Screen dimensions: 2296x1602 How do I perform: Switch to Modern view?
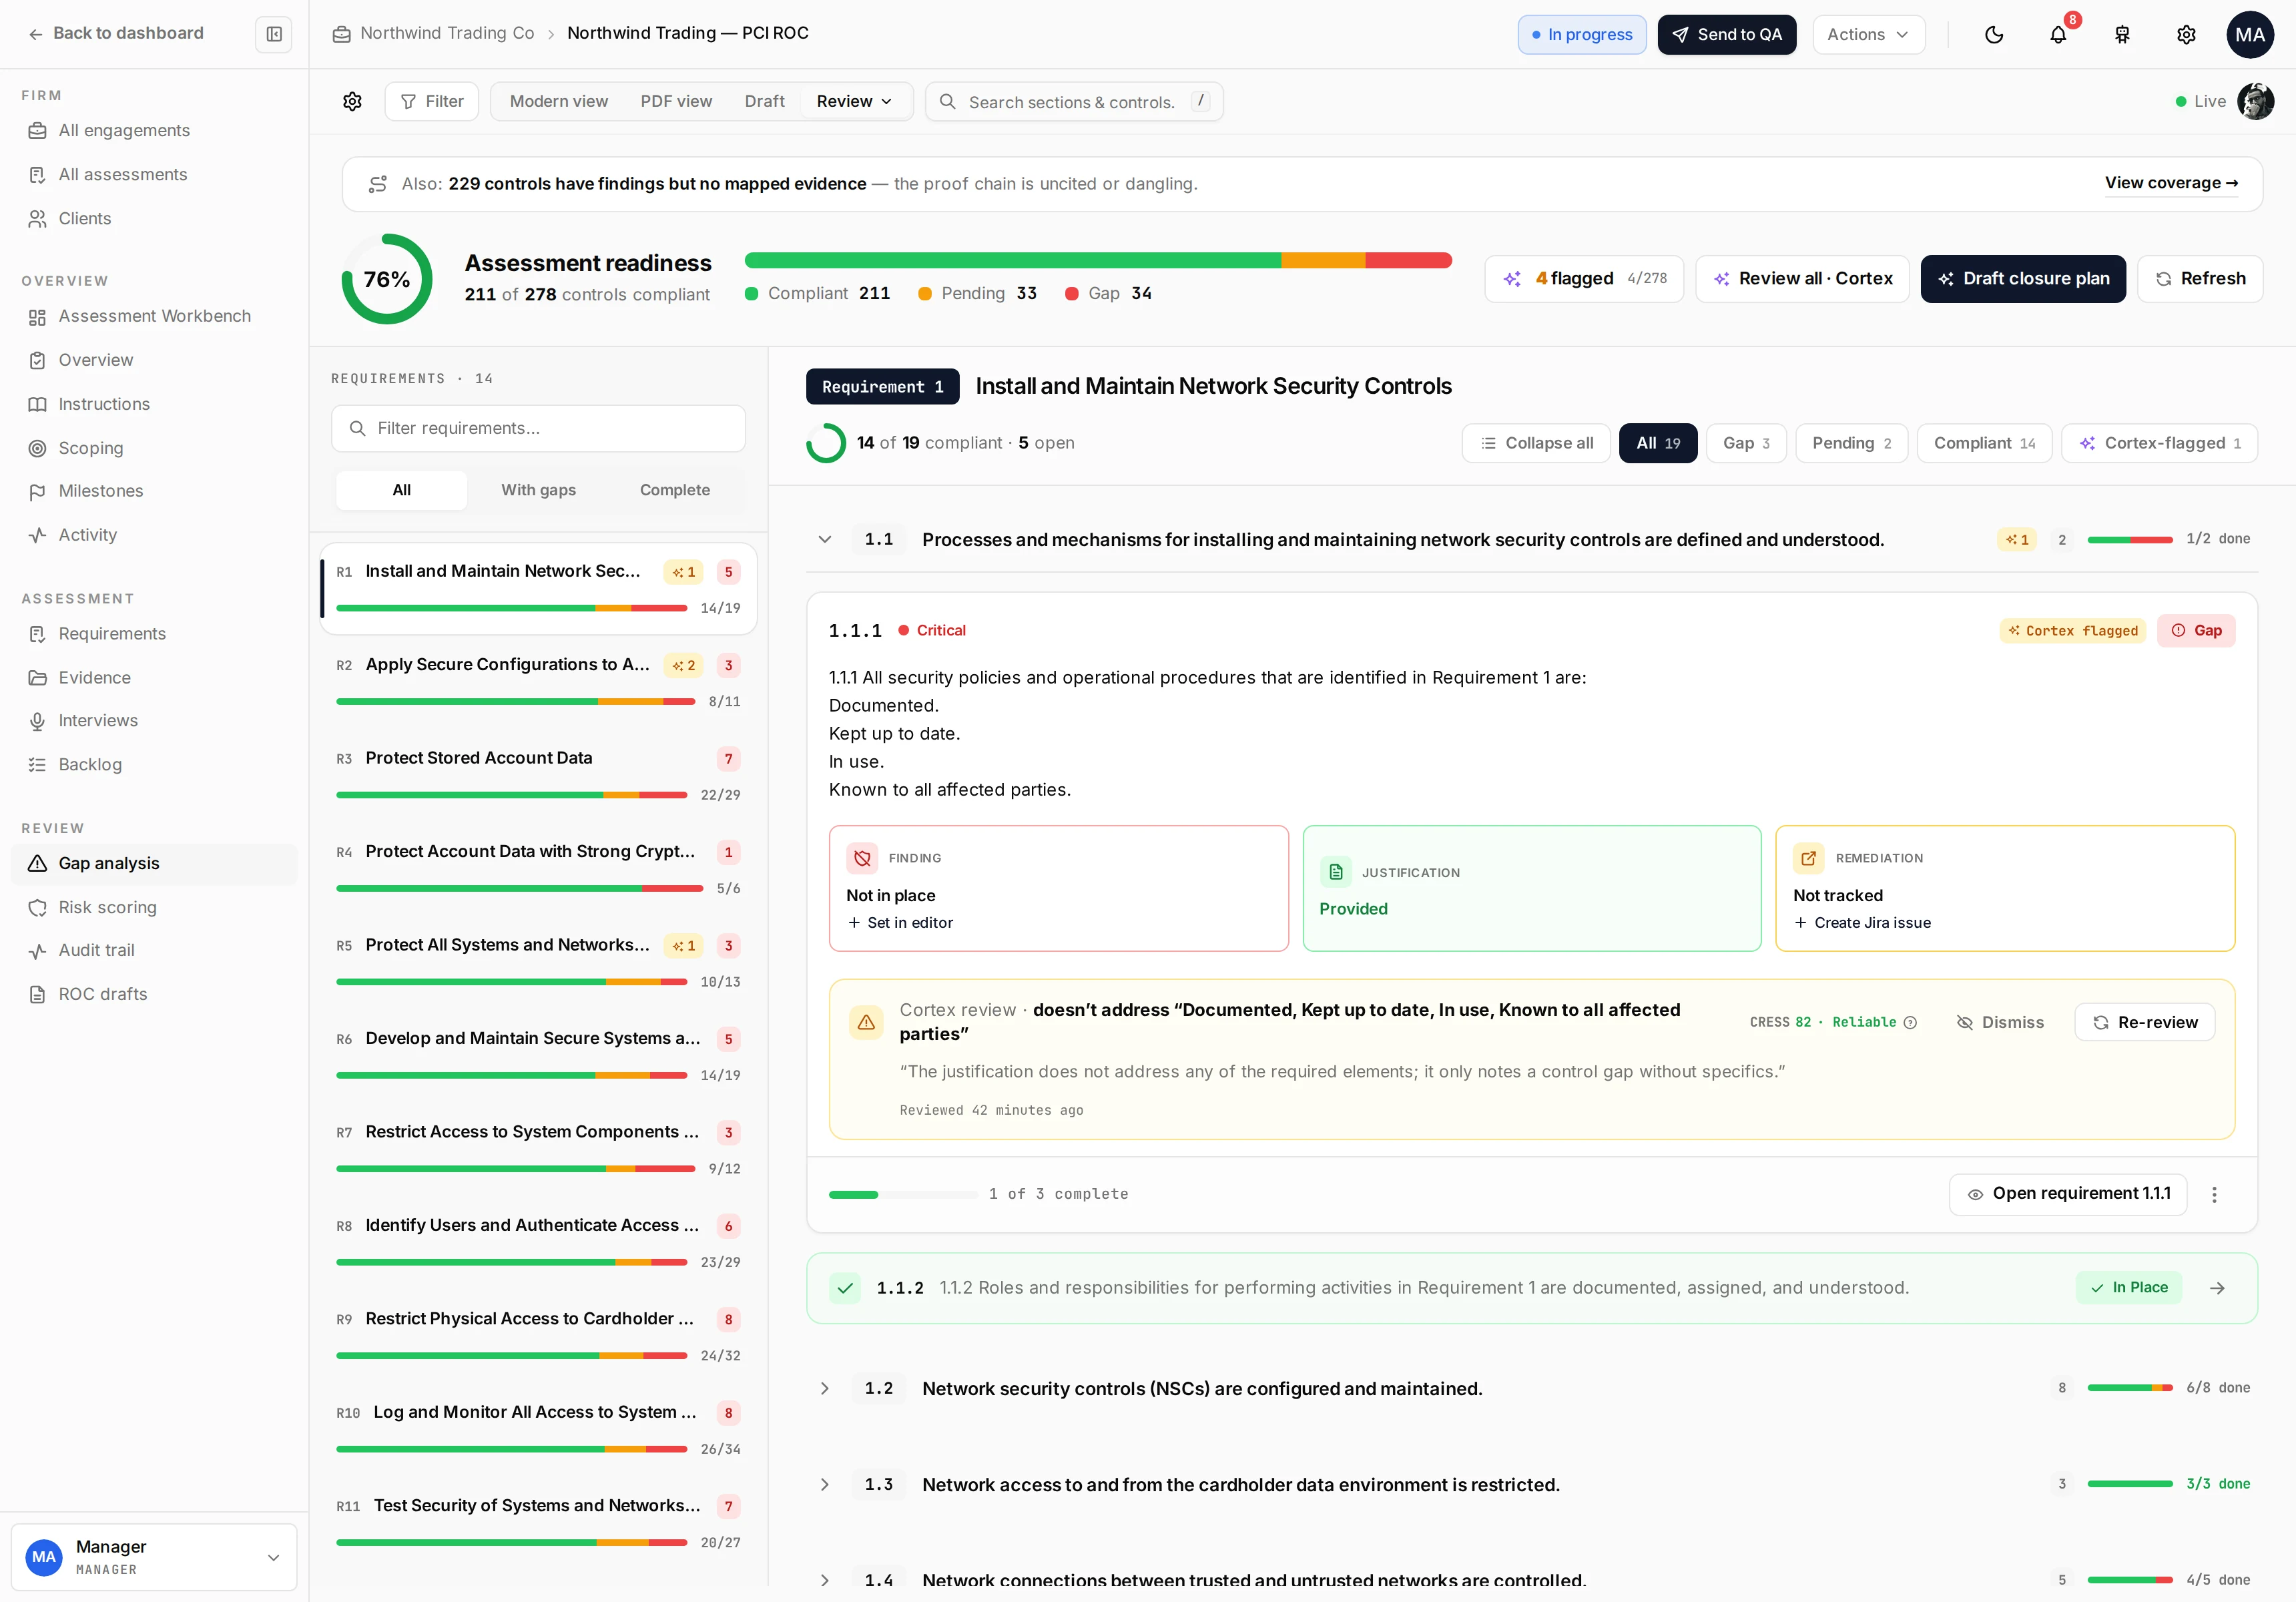pyautogui.click(x=559, y=101)
